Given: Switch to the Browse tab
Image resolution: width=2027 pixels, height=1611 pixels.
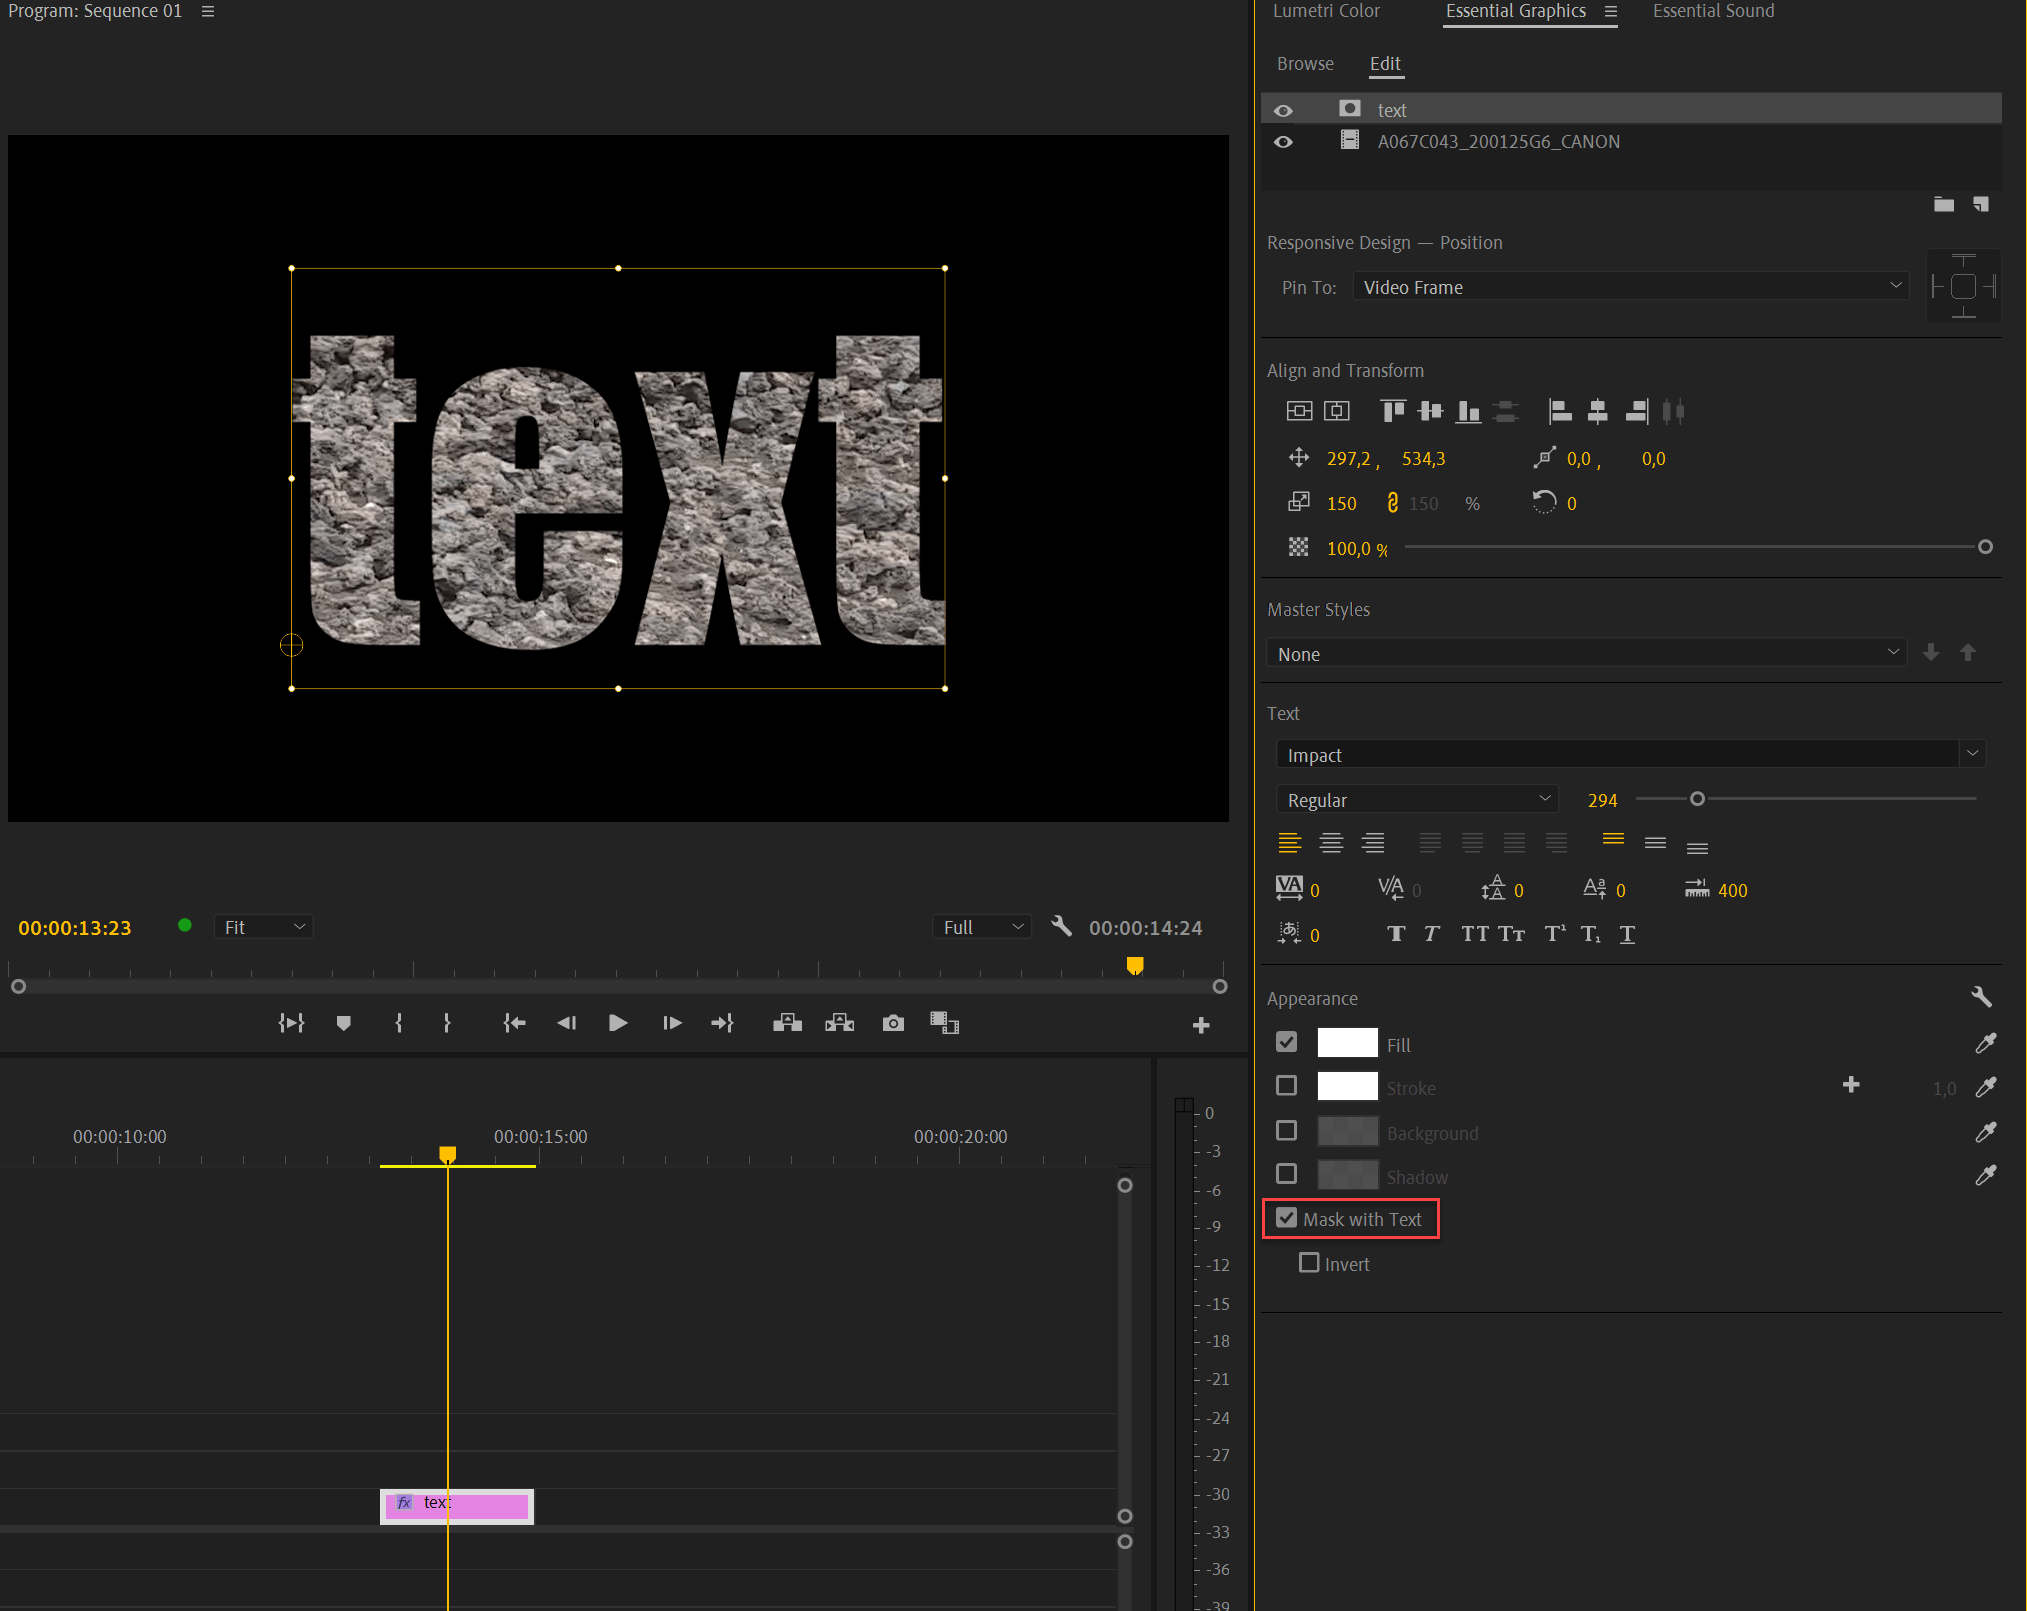Looking at the screenshot, I should 1305,63.
